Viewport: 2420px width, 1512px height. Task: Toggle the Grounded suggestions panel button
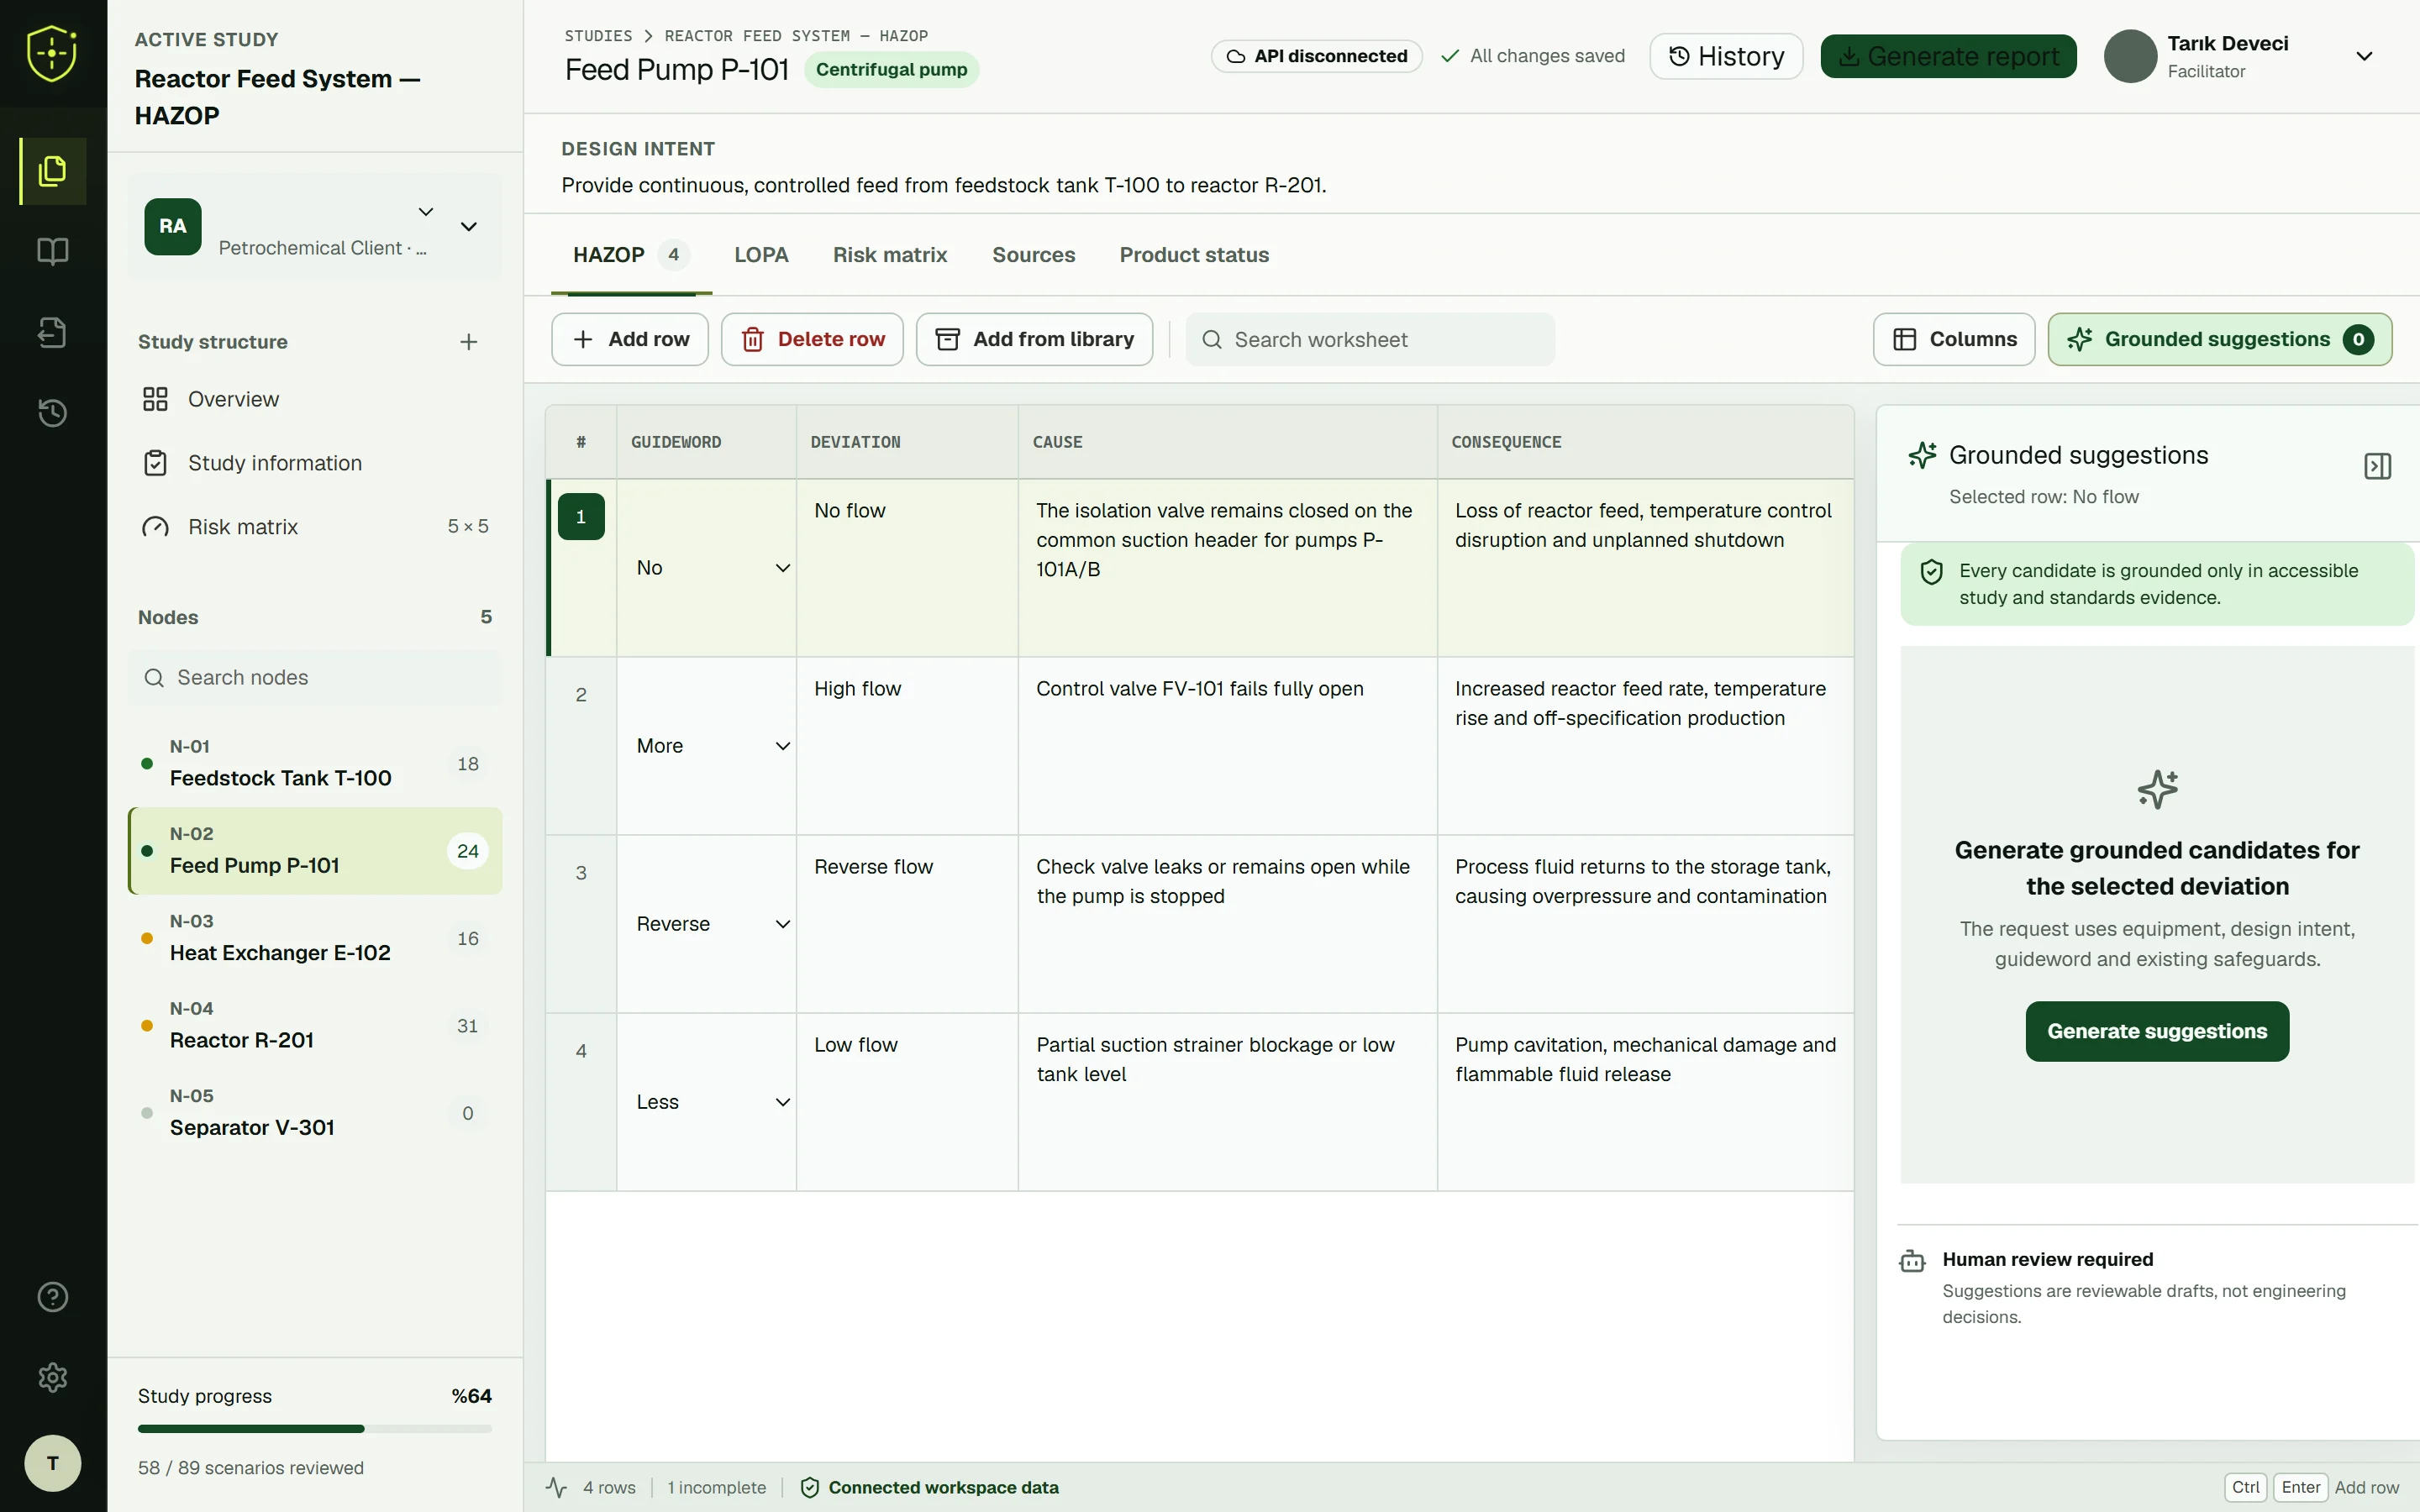coord(2219,339)
